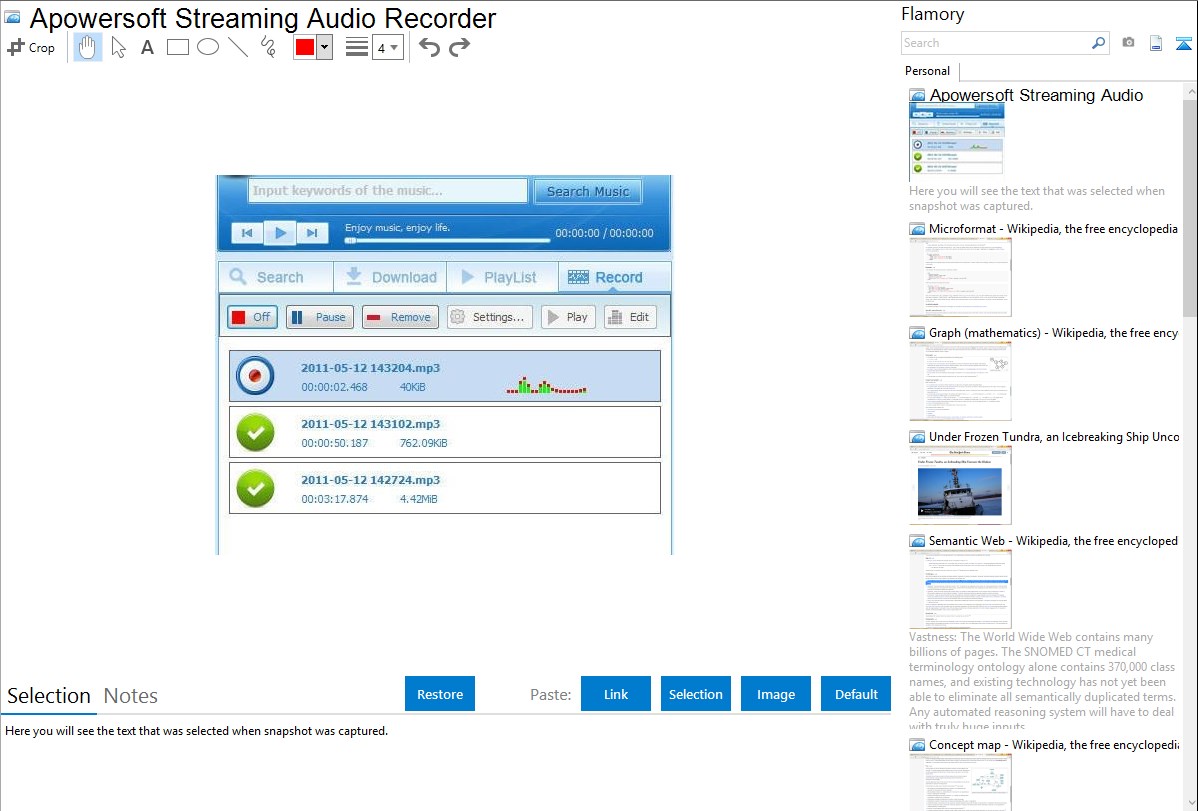Redo the annotation
The width and height of the screenshot is (1198, 811).
click(459, 47)
